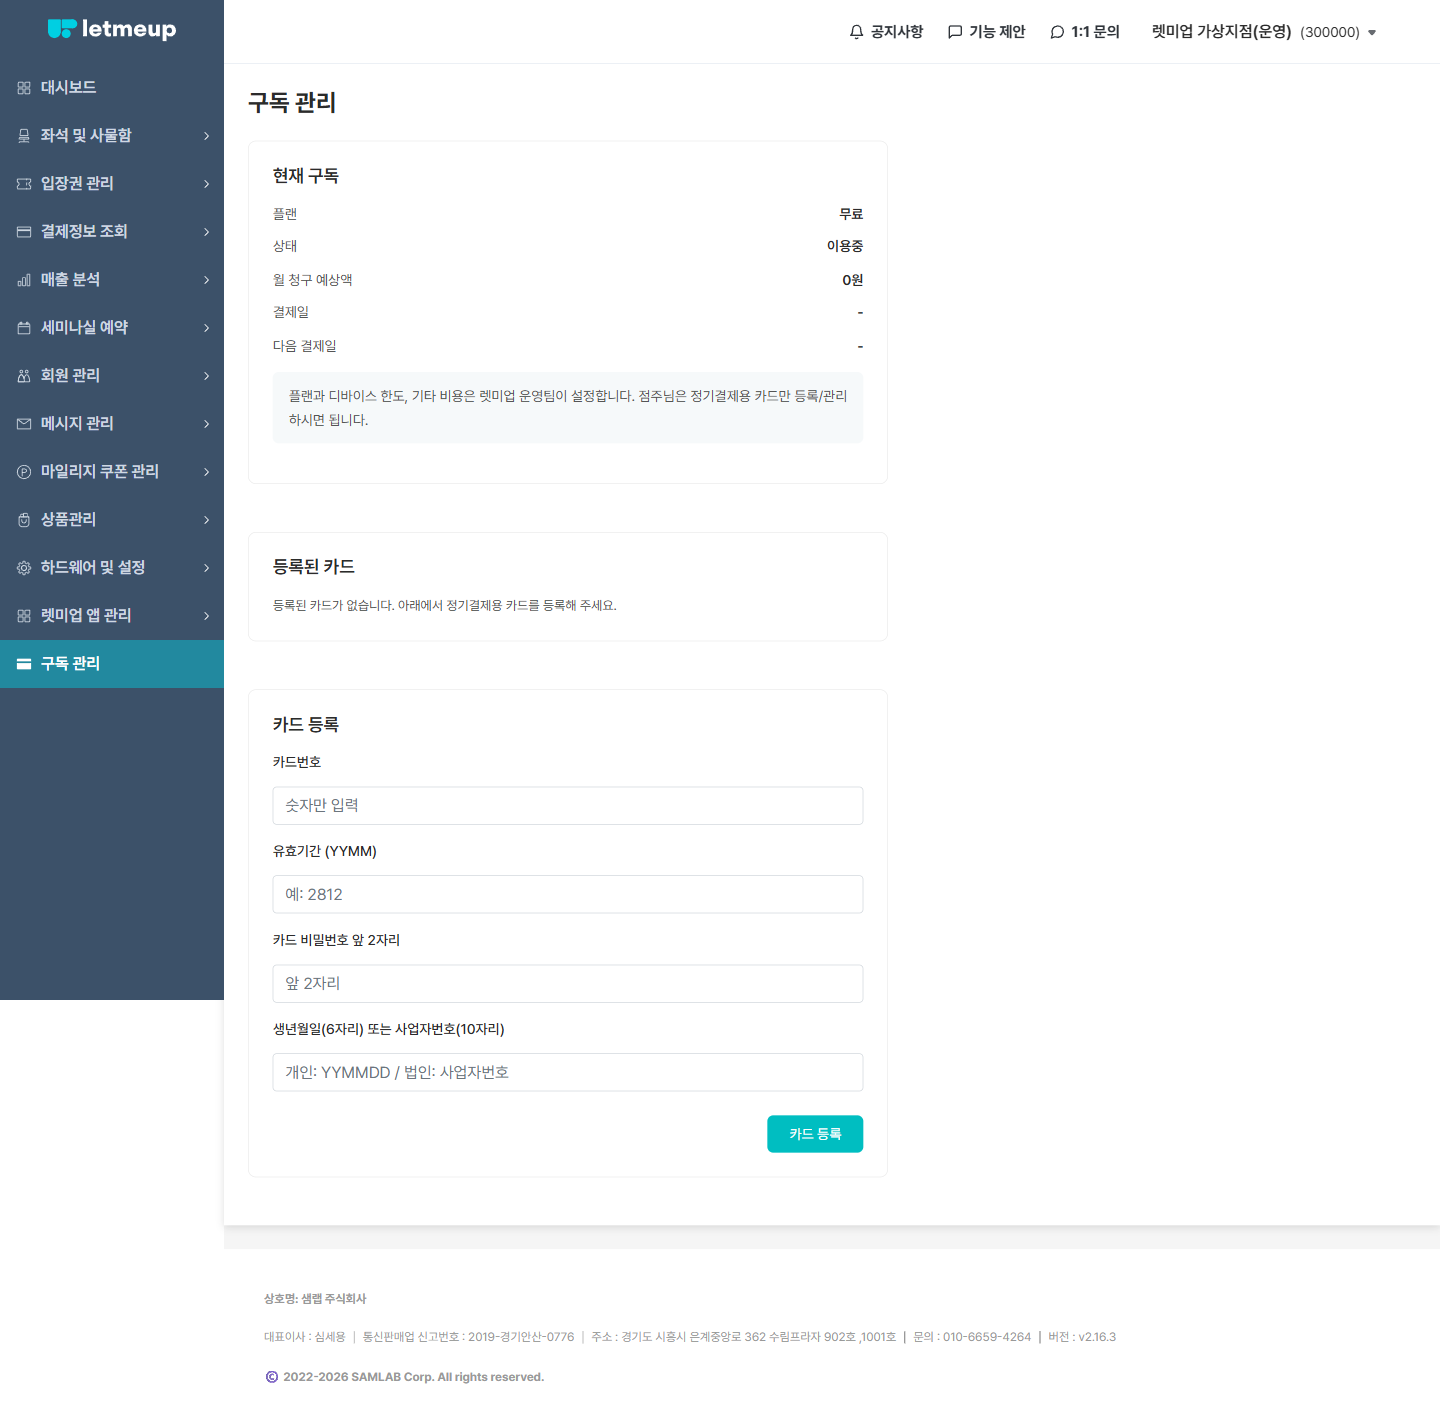Click the card icon beside 결제정보 조회
1440x1425 pixels.
(24, 232)
